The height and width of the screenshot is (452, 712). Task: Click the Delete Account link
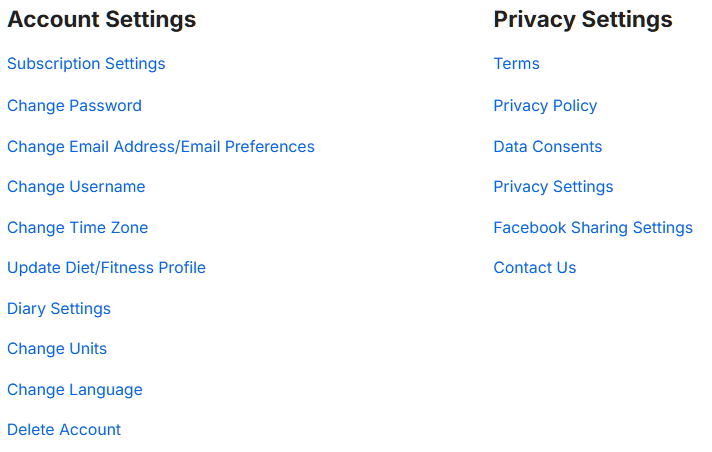64,430
